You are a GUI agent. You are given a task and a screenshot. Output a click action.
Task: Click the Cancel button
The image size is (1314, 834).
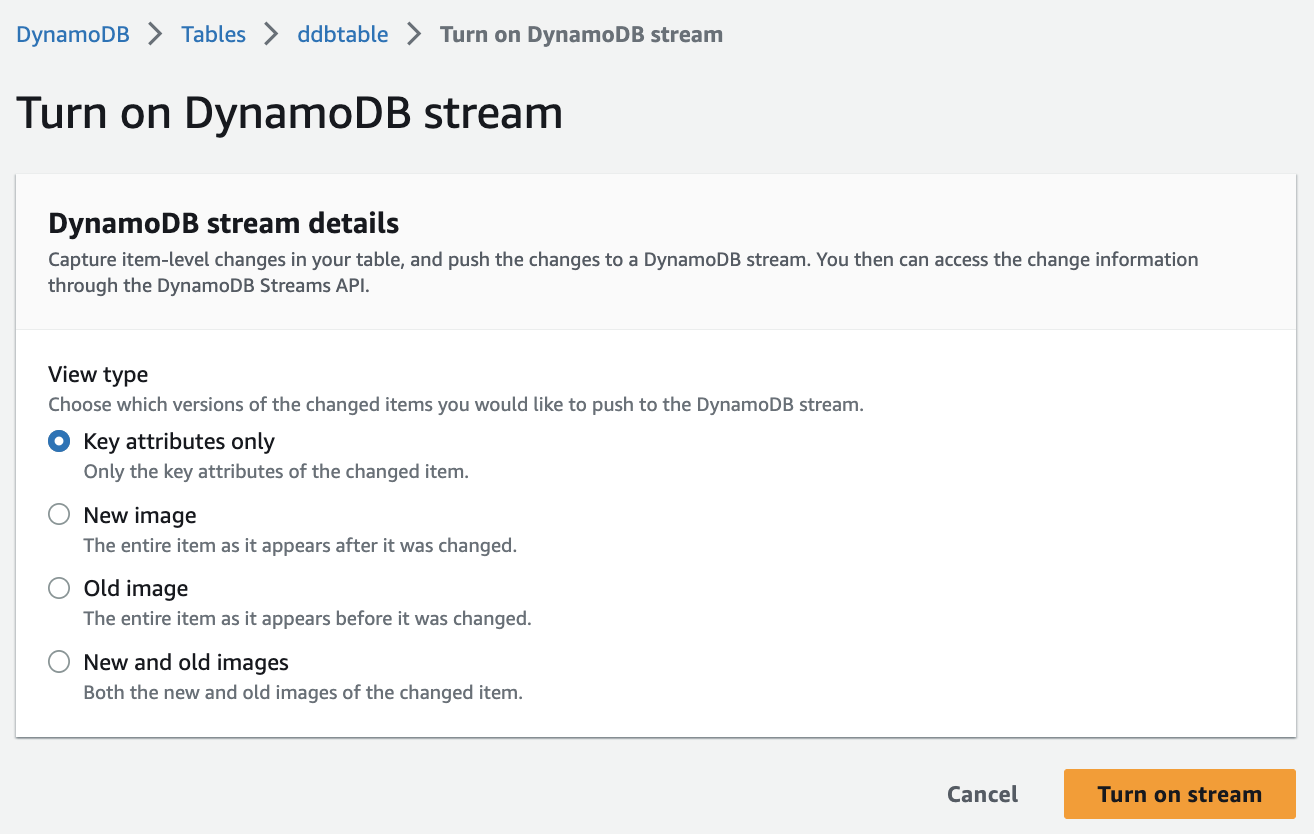click(981, 793)
